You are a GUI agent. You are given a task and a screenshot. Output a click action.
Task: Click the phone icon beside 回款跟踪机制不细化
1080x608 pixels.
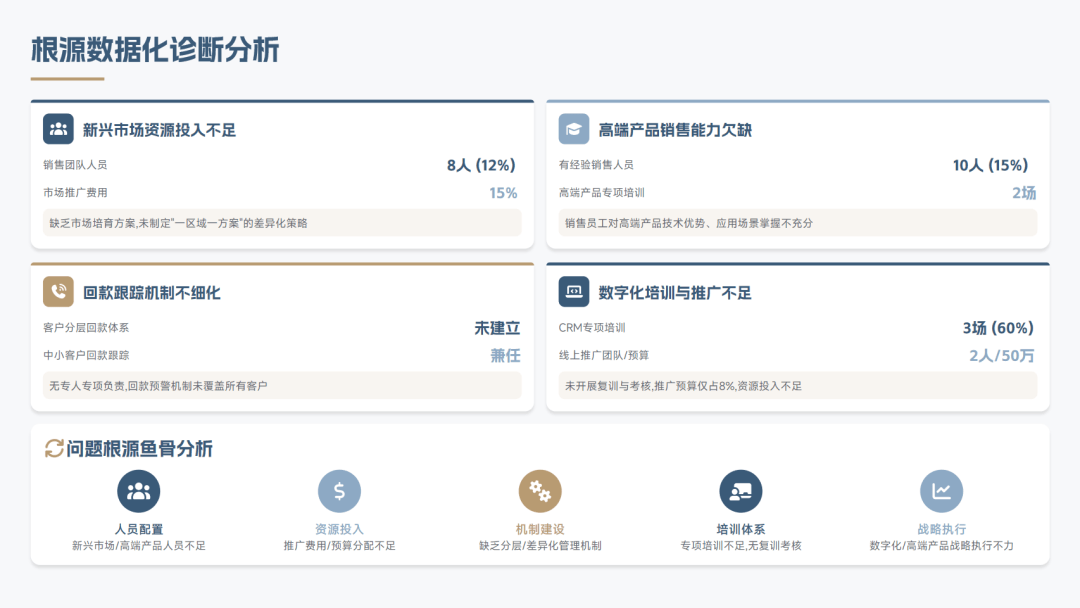tap(58, 292)
